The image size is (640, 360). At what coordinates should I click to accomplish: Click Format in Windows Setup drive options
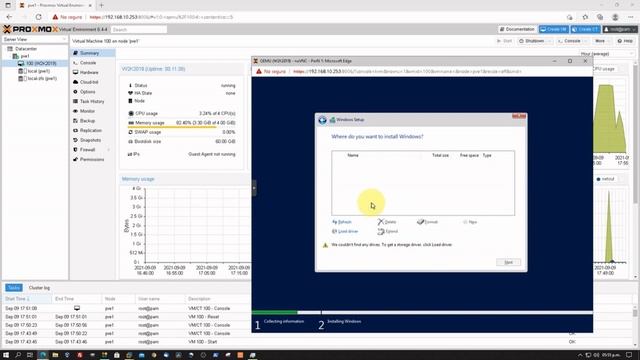[427, 222]
